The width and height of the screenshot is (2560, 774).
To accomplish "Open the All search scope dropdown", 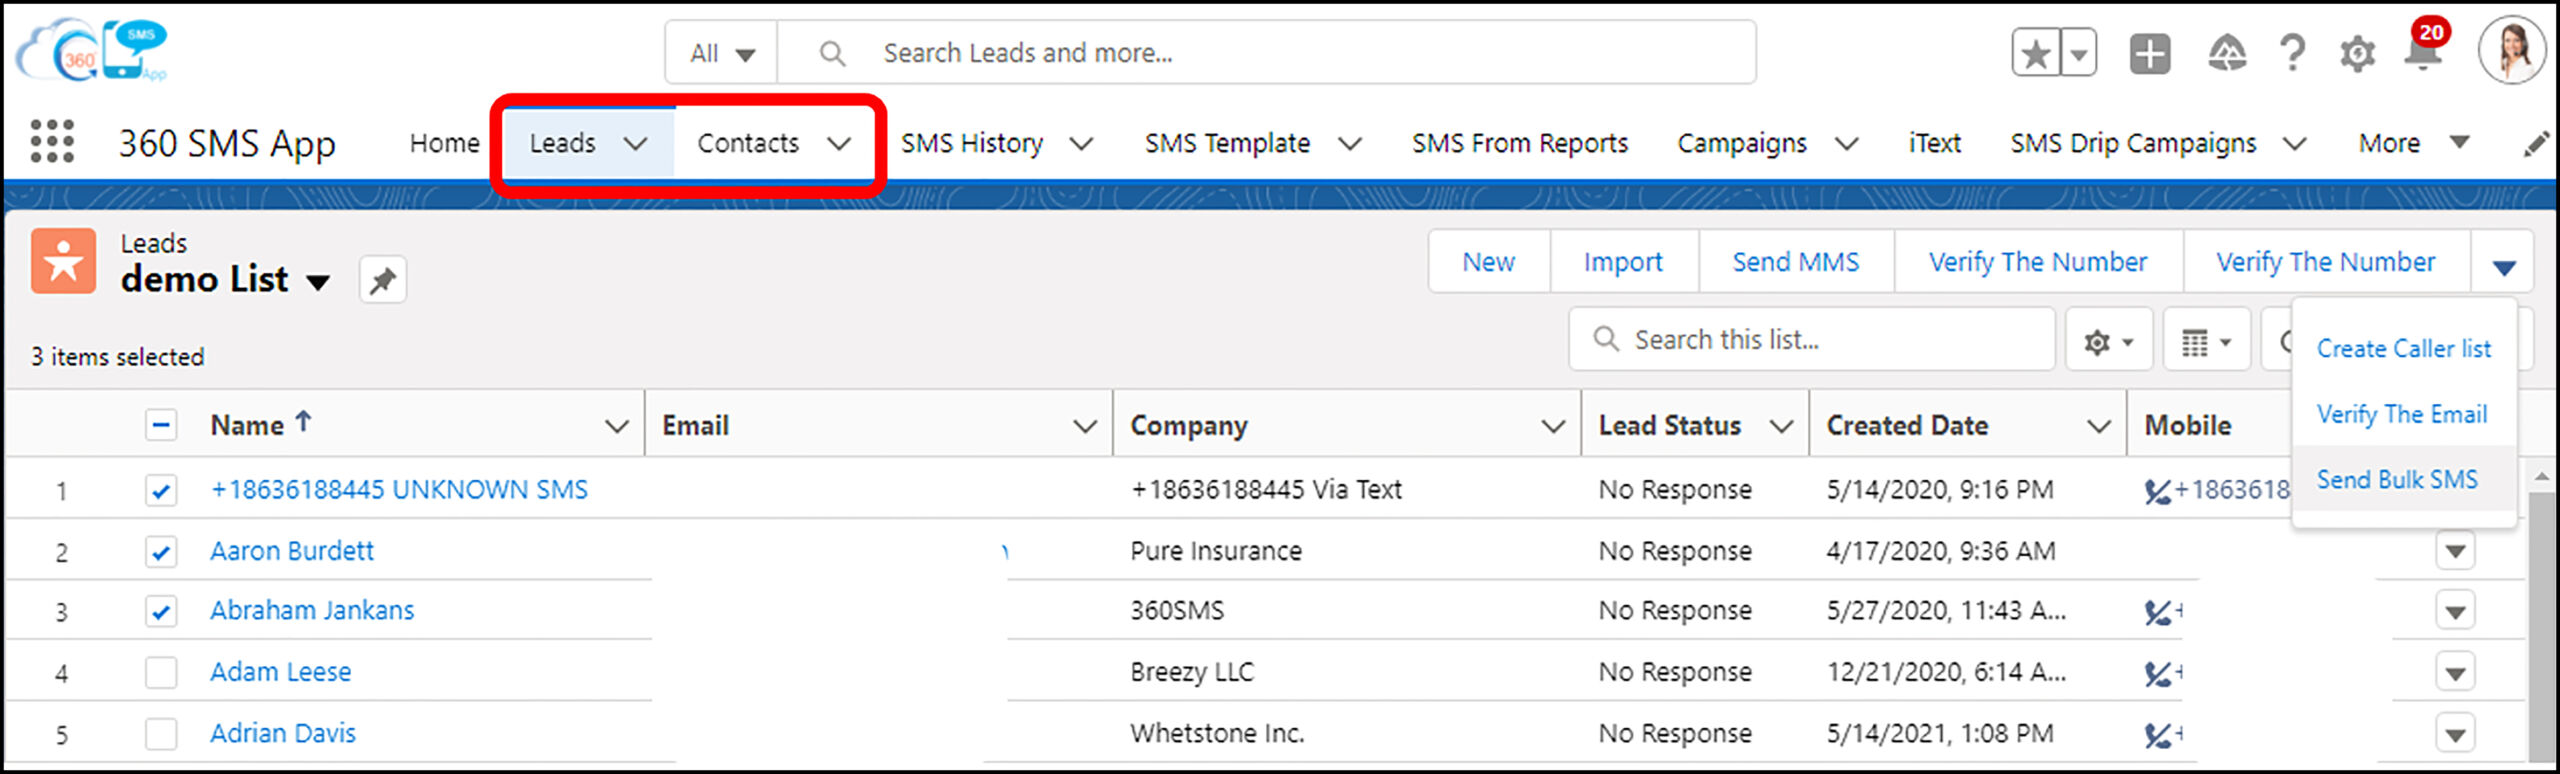I will point(721,53).
